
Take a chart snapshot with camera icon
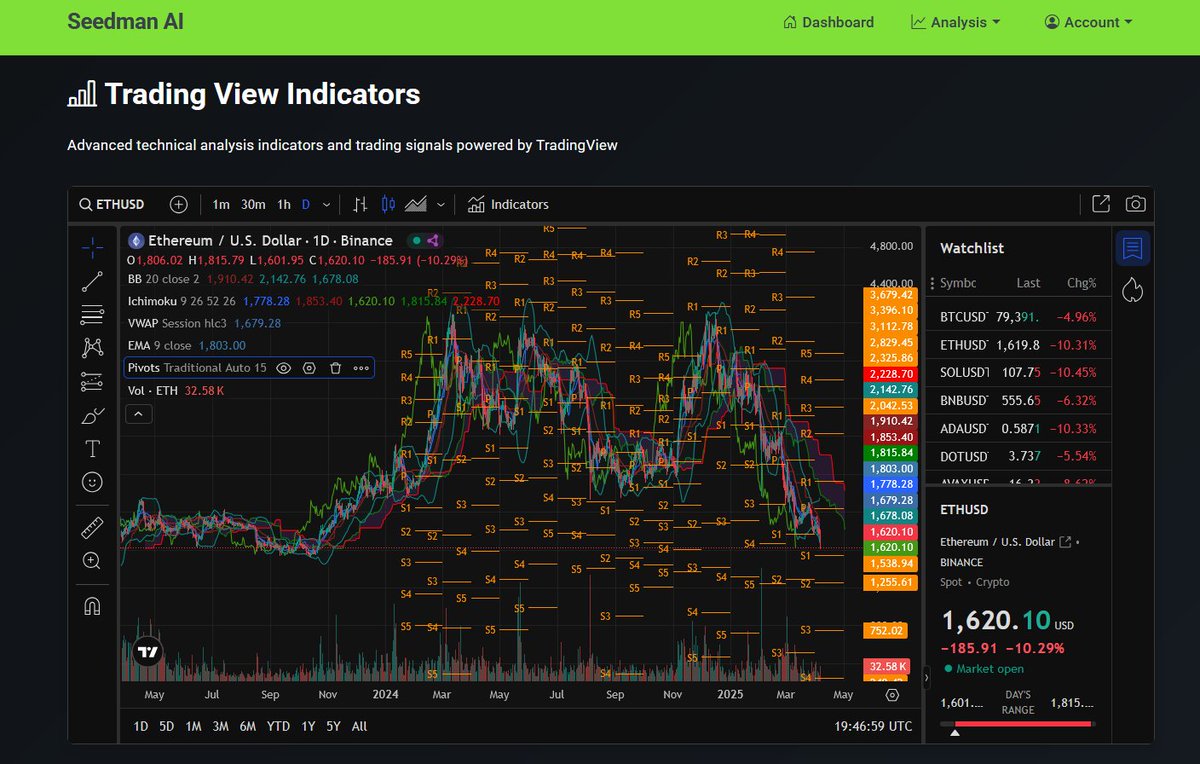1135,204
